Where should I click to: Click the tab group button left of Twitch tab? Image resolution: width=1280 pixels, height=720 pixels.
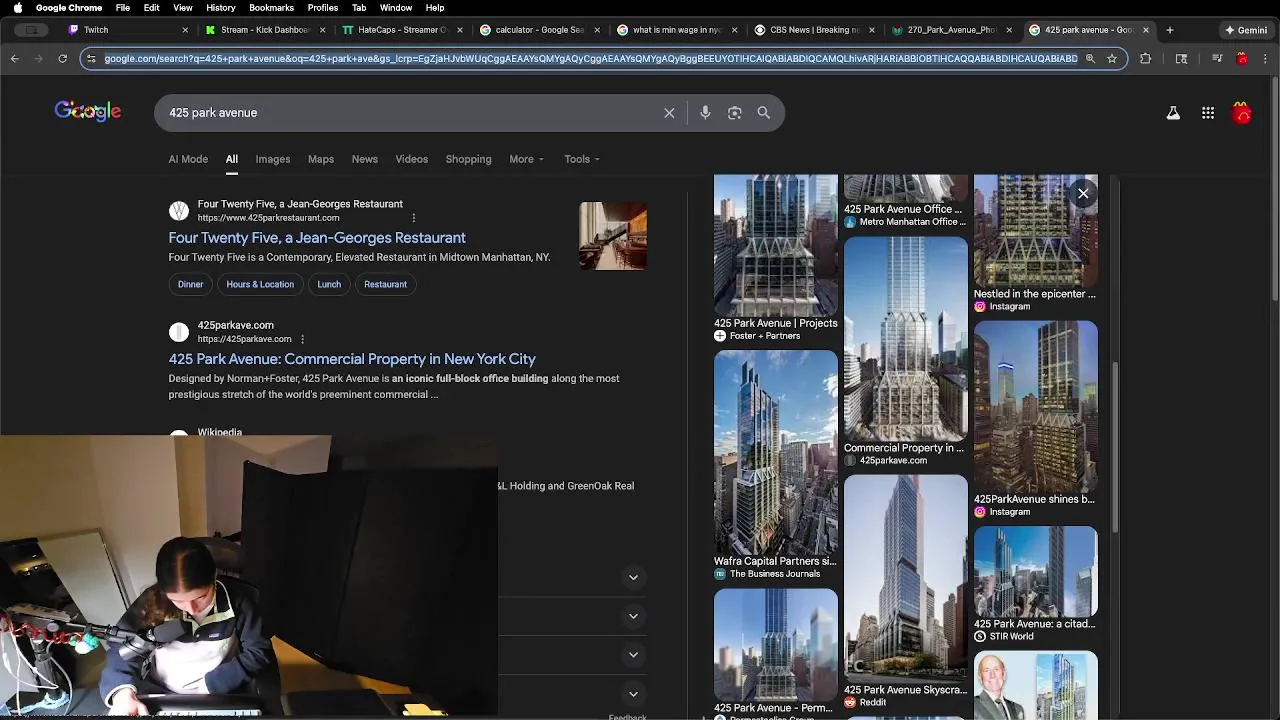pos(32,30)
